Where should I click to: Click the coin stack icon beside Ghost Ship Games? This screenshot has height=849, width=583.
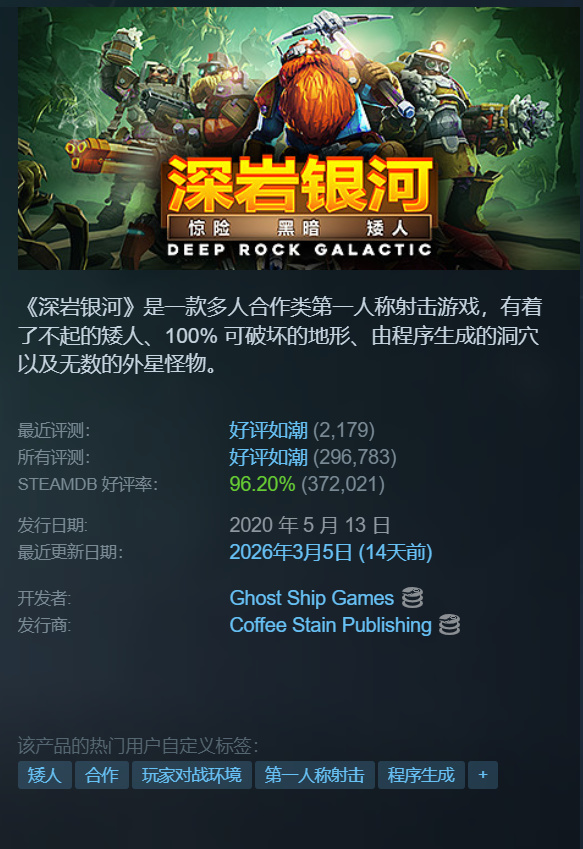[412, 598]
